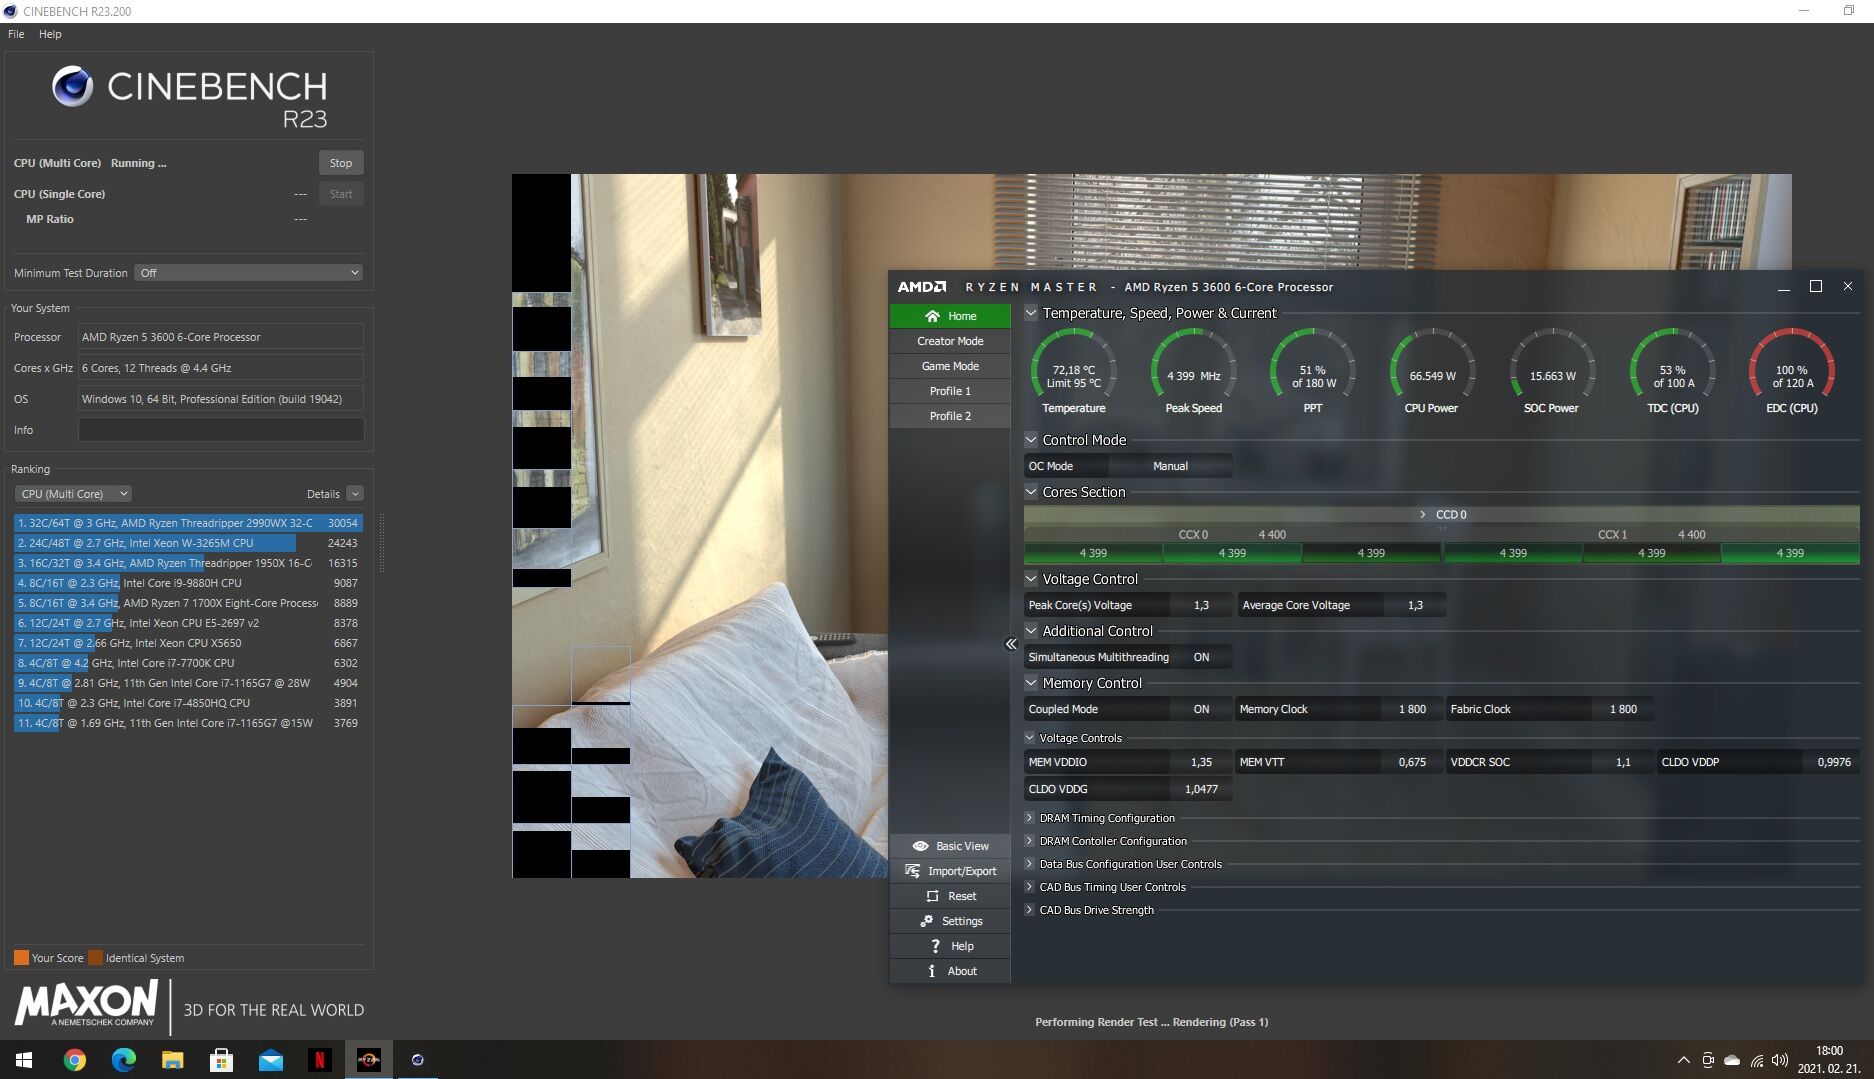Launch Google Chrome from the taskbar
This screenshot has height=1079, width=1874.
[x=74, y=1060]
